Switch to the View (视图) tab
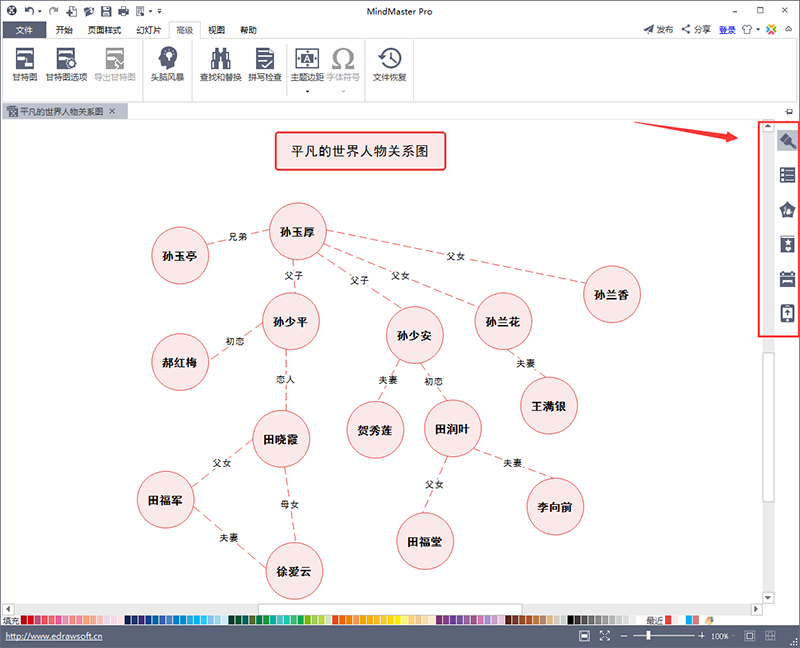 click(x=216, y=30)
